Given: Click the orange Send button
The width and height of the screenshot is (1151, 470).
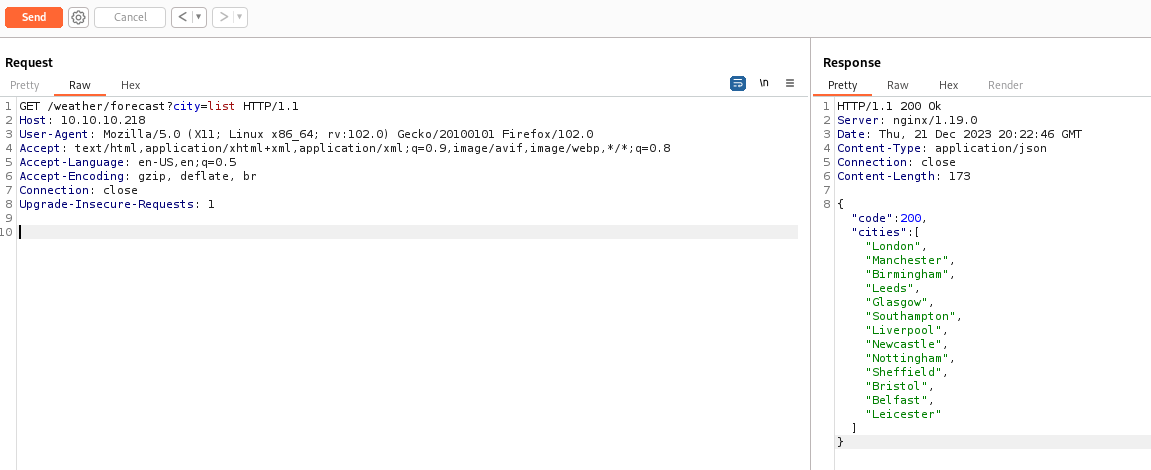Looking at the screenshot, I should (34, 17).
